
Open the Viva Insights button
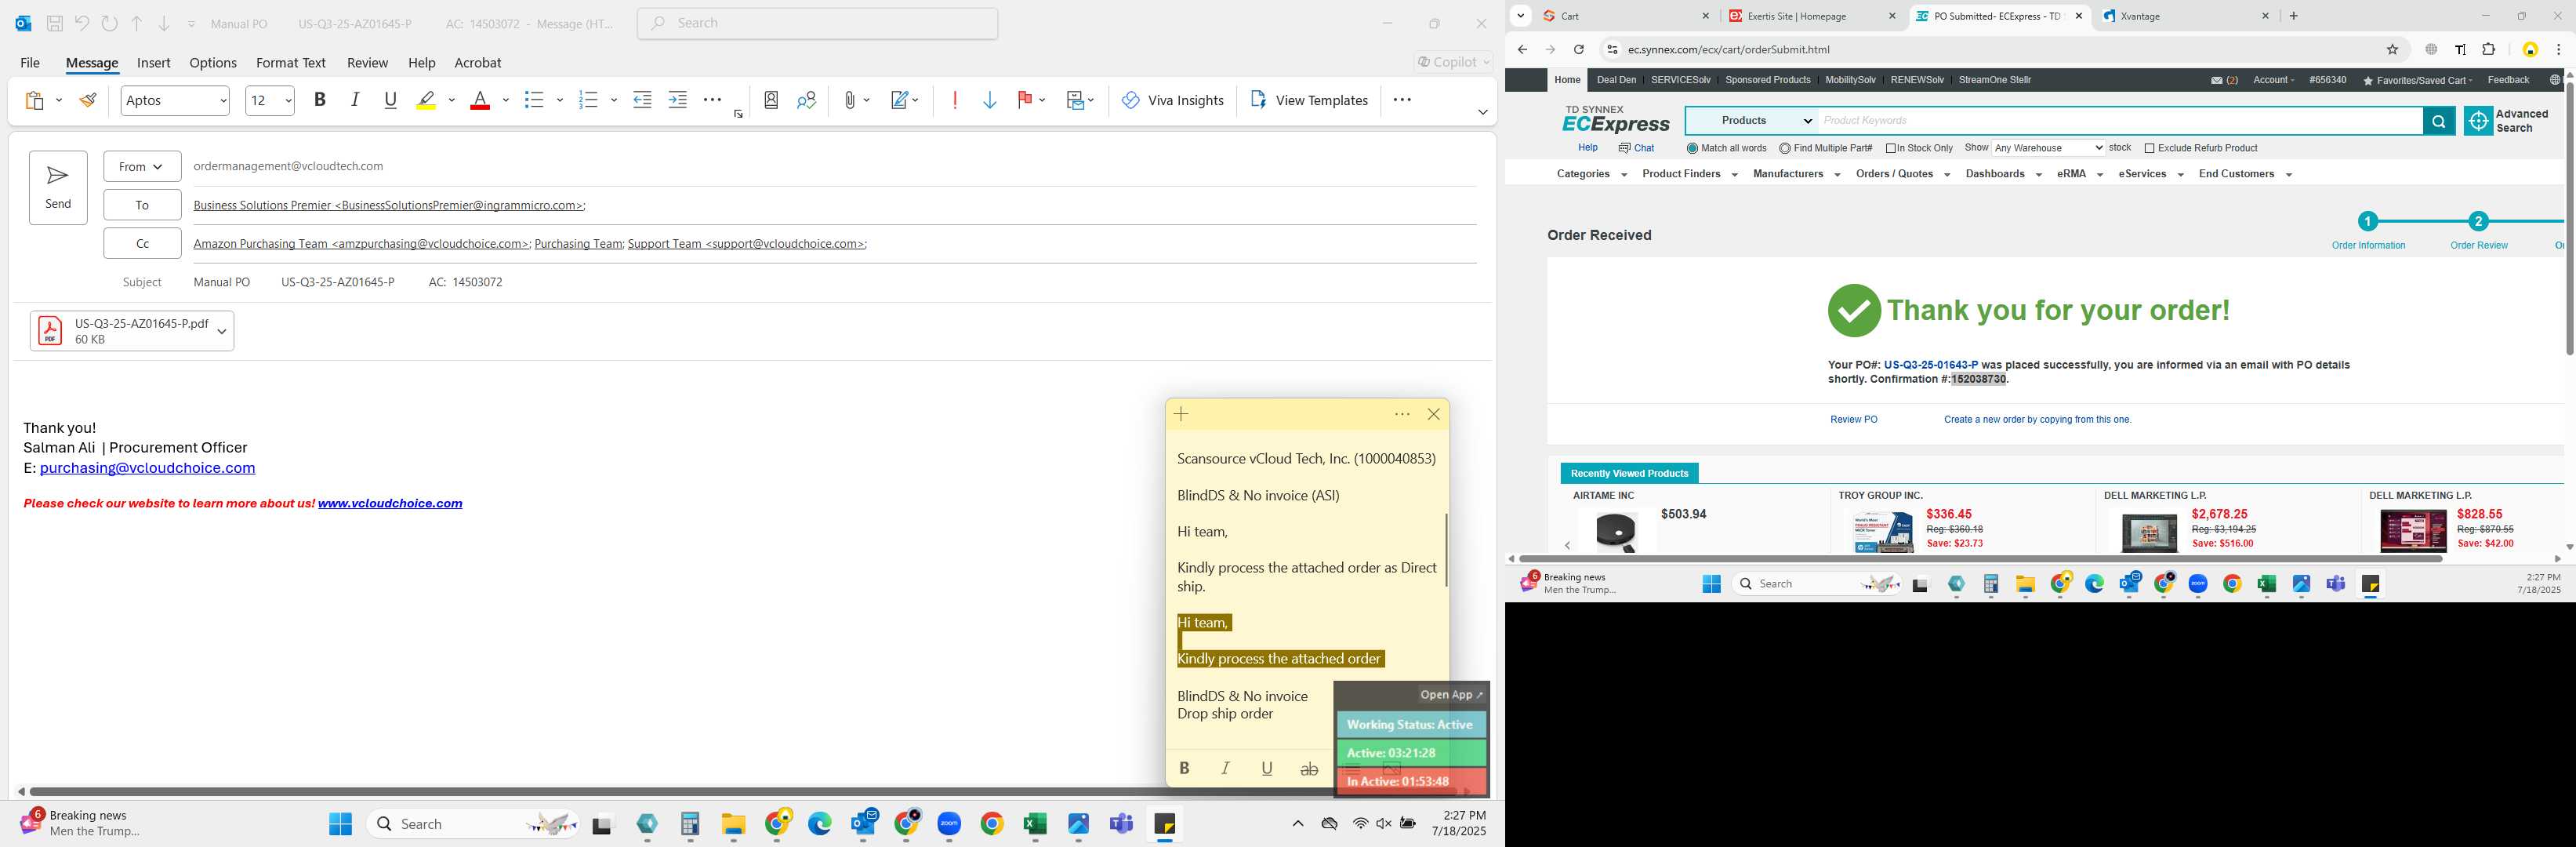click(x=1172, y=100)
